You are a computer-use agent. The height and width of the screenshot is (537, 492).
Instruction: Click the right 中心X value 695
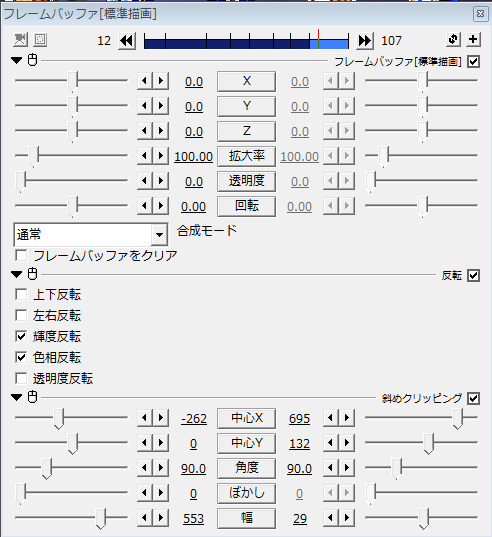coord(300,419)
